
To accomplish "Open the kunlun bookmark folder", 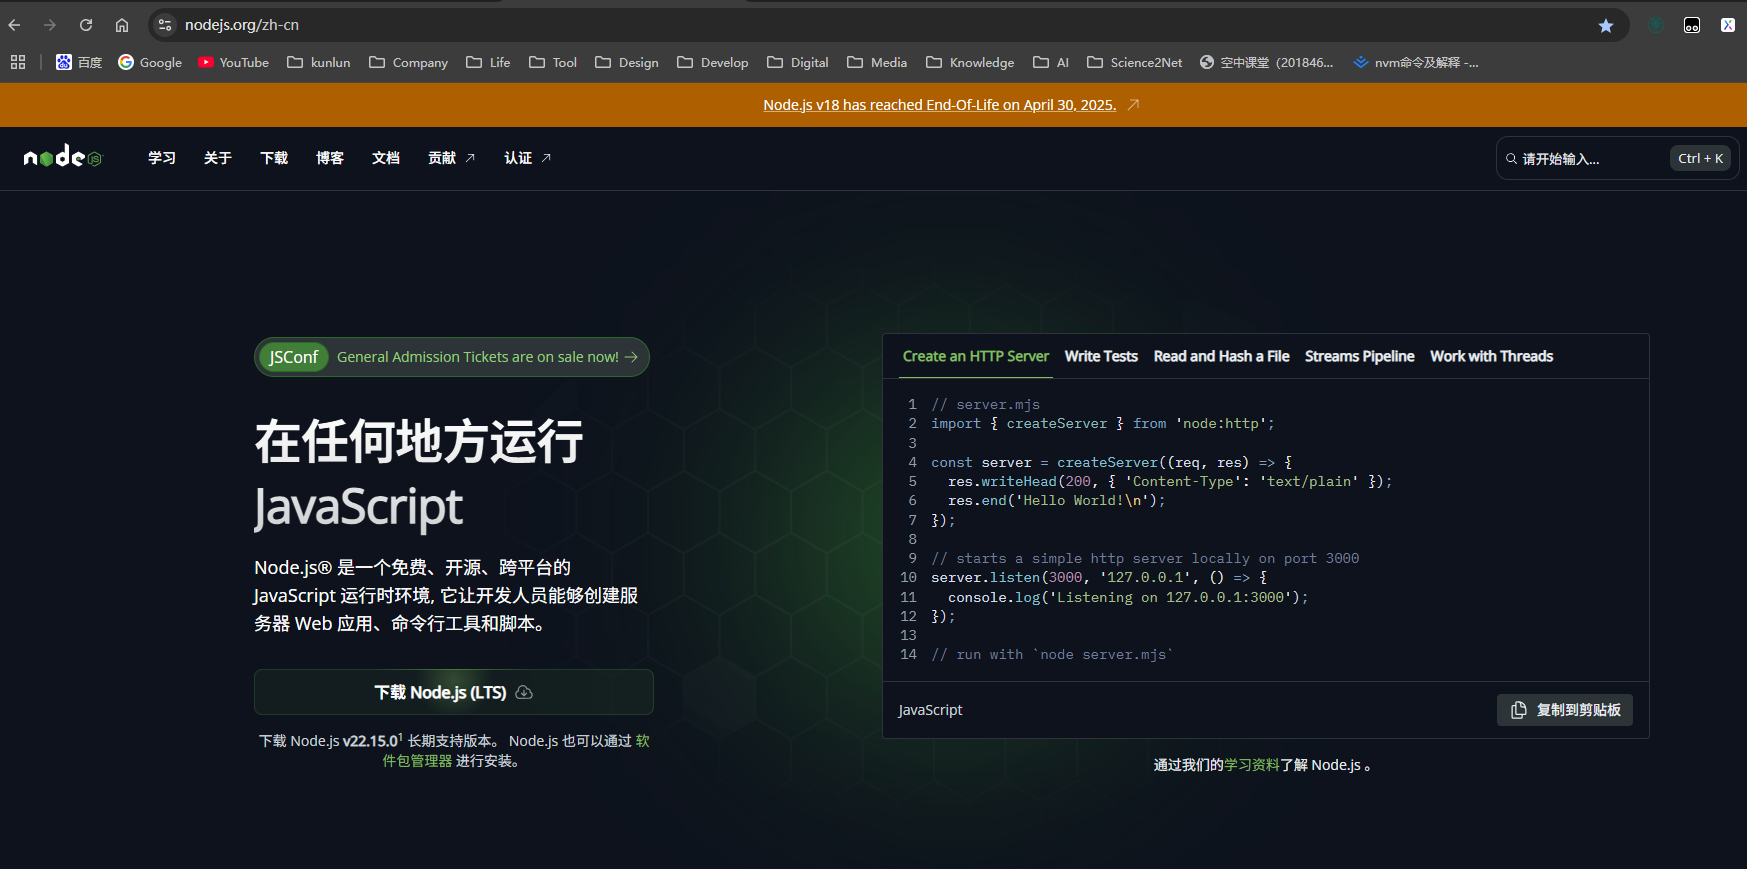I will 318,62.
